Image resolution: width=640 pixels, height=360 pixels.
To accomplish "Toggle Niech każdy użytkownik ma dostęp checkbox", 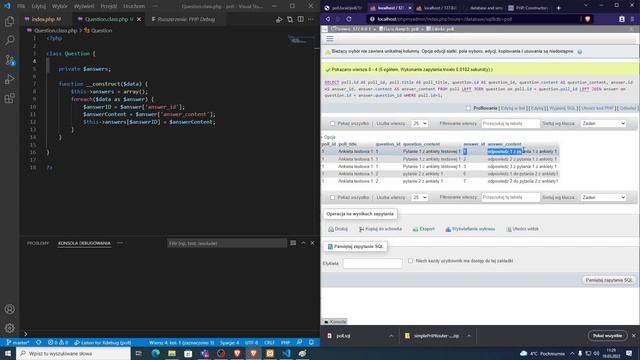I will coord(410,260).
